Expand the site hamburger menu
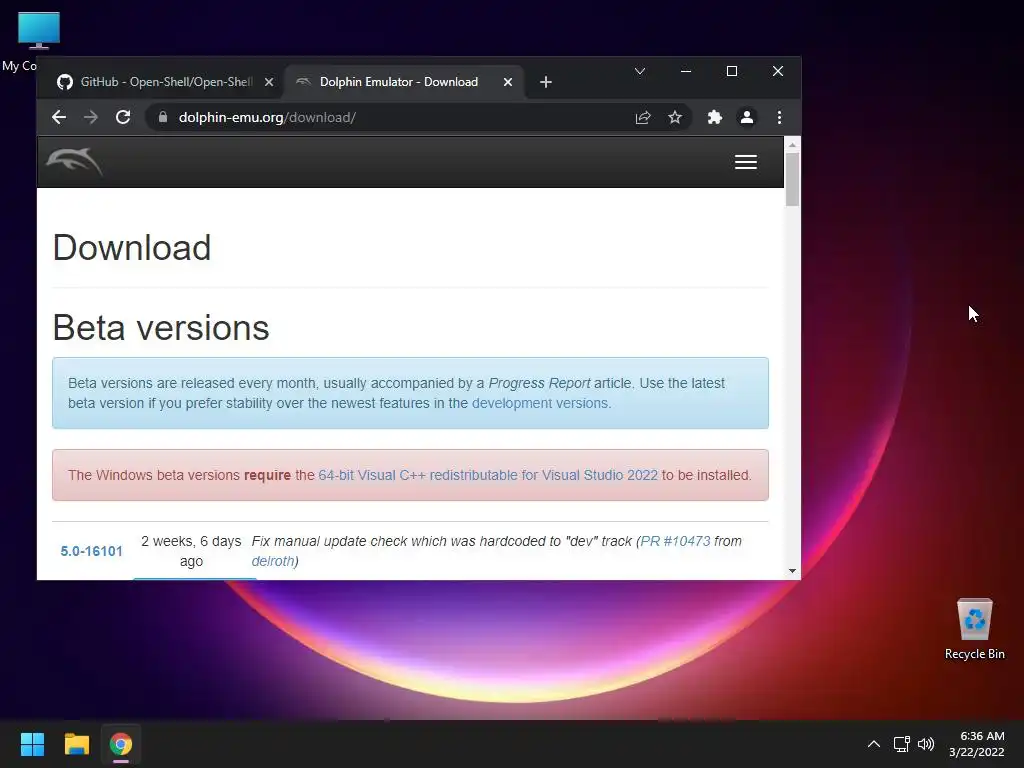Viewport: 1024px width, 768px height. pyautogui.click(x=746, y=162)
